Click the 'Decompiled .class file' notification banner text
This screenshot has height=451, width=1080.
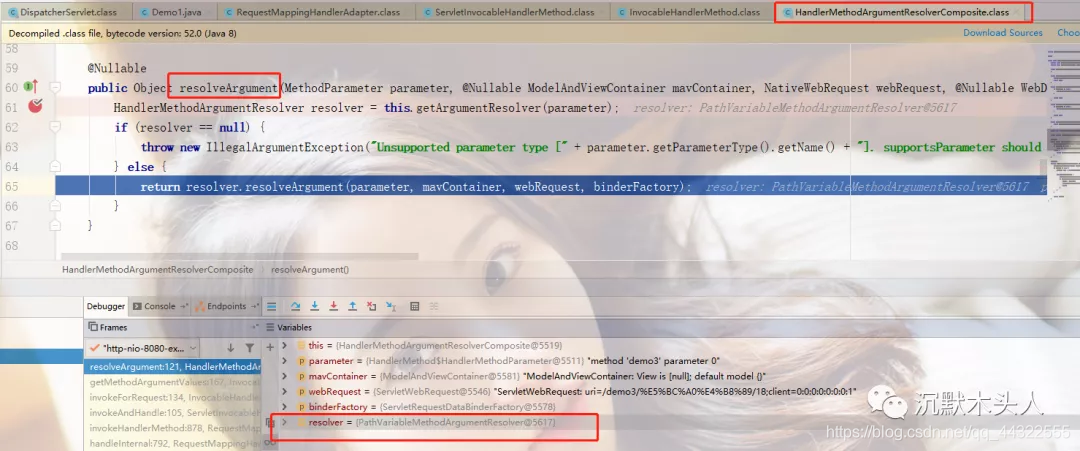pos(123,33)
